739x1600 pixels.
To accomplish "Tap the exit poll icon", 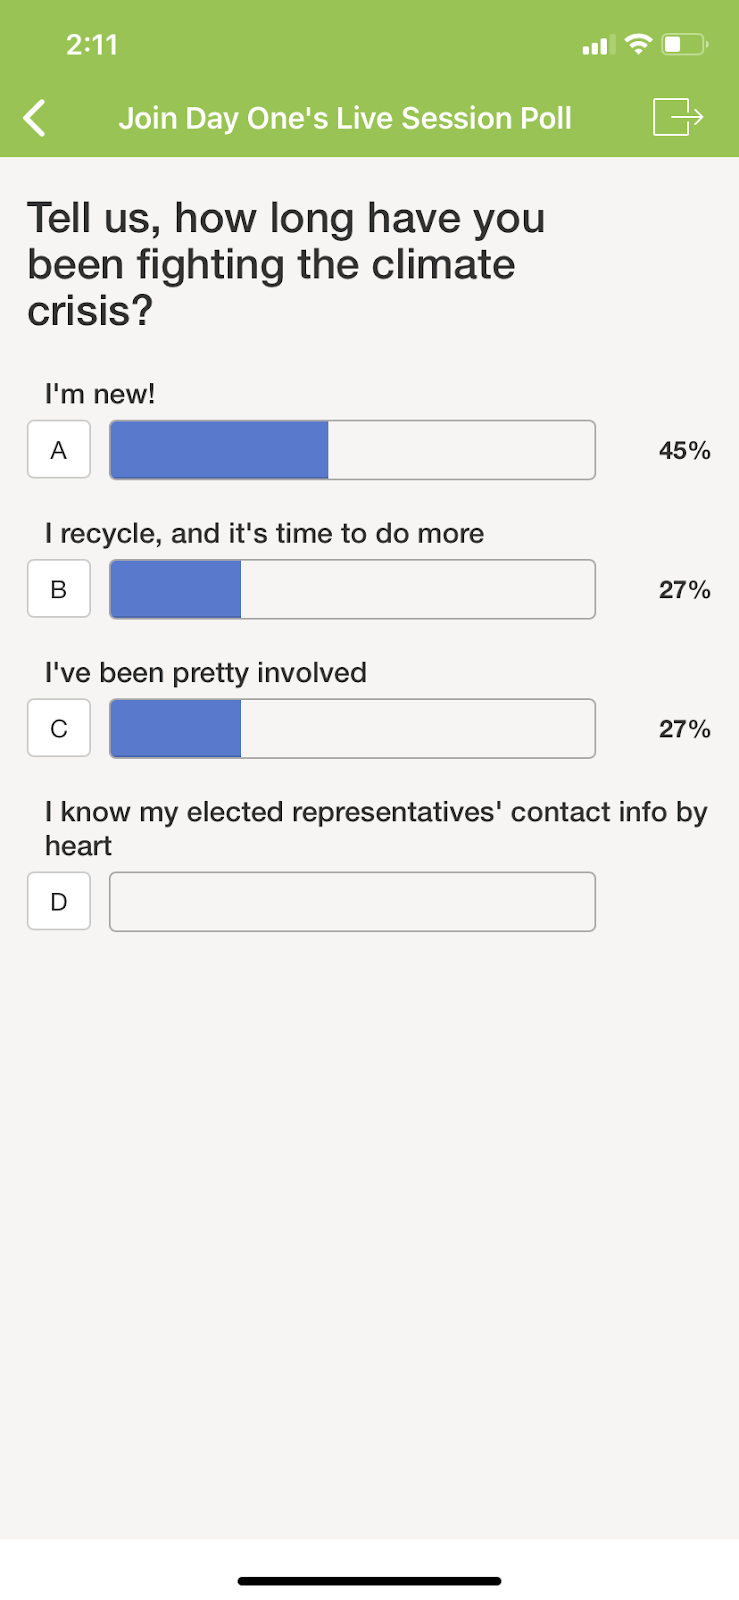I will coord(678,117).
